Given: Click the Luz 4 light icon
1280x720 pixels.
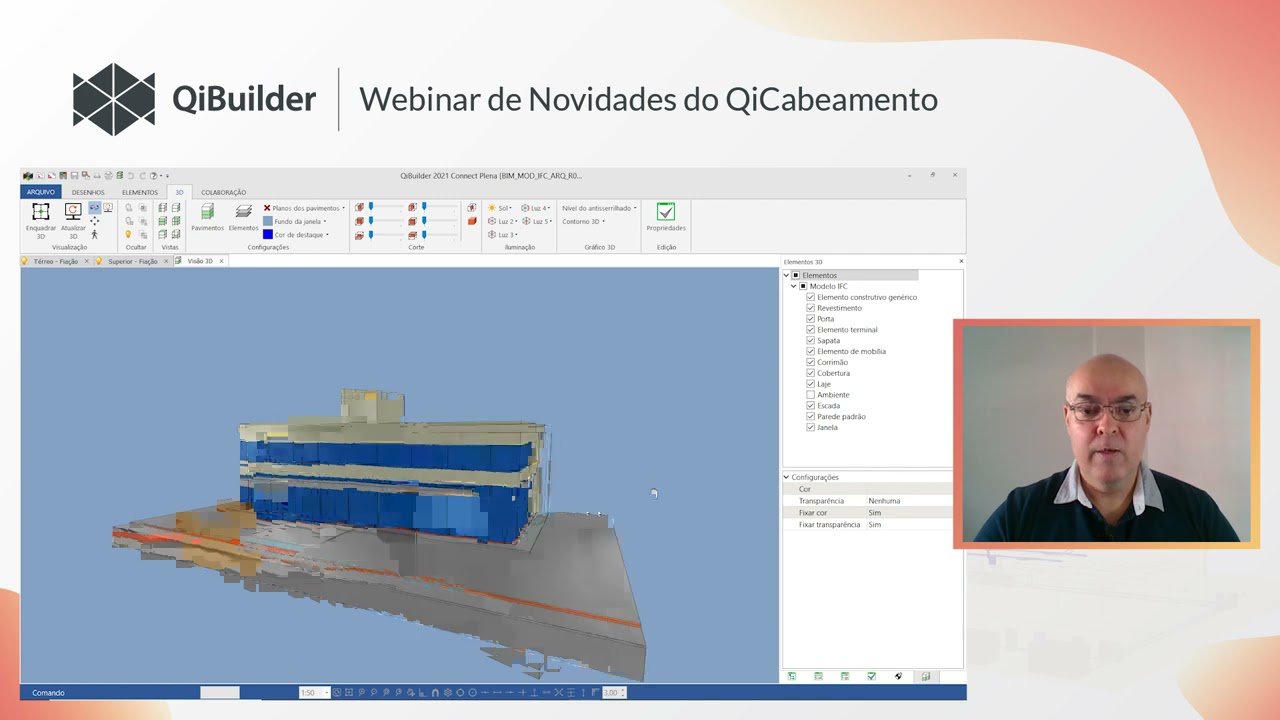Looking at the screenshot, I should point(526,208).
